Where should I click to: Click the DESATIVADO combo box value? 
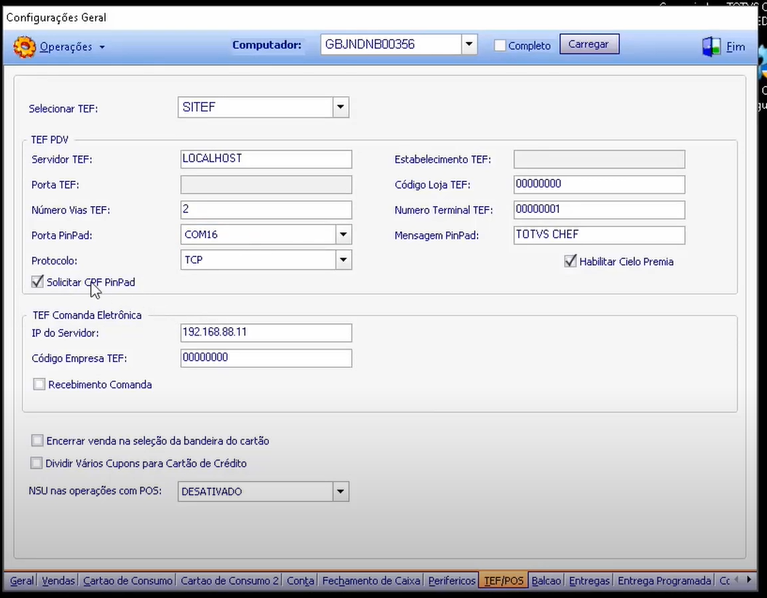(255, 491)
